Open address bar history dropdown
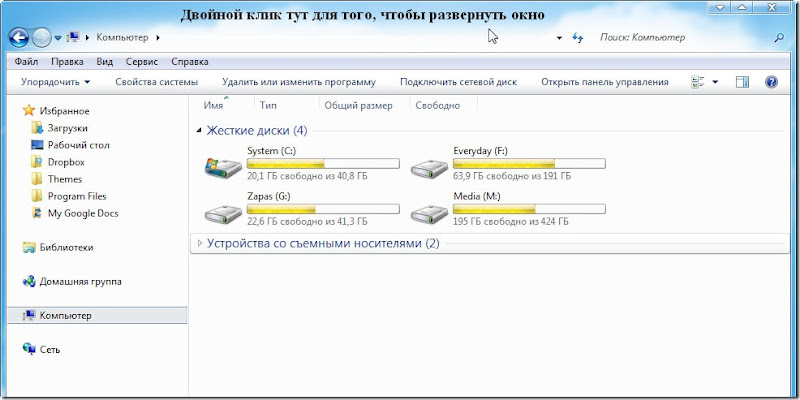 (559, 38)
